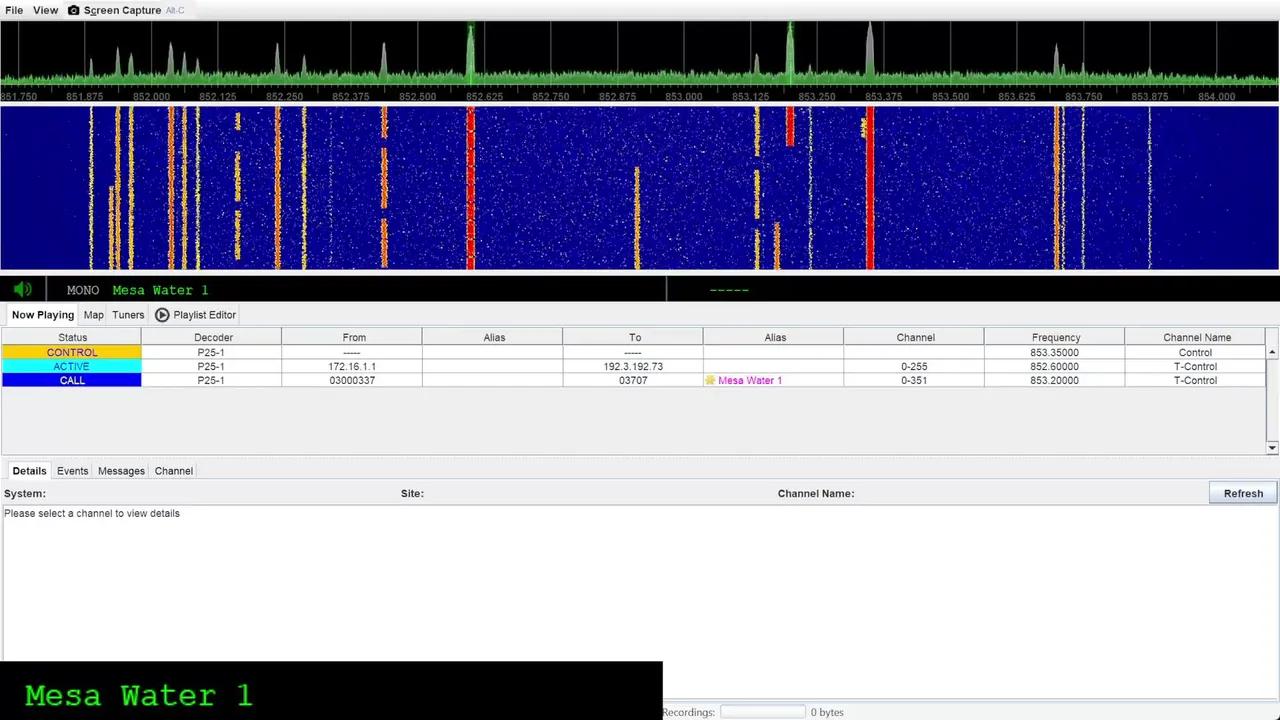Click the green Mesa Water 1 audio label
The image size is (1280, 720).
(x=160, y=290)
